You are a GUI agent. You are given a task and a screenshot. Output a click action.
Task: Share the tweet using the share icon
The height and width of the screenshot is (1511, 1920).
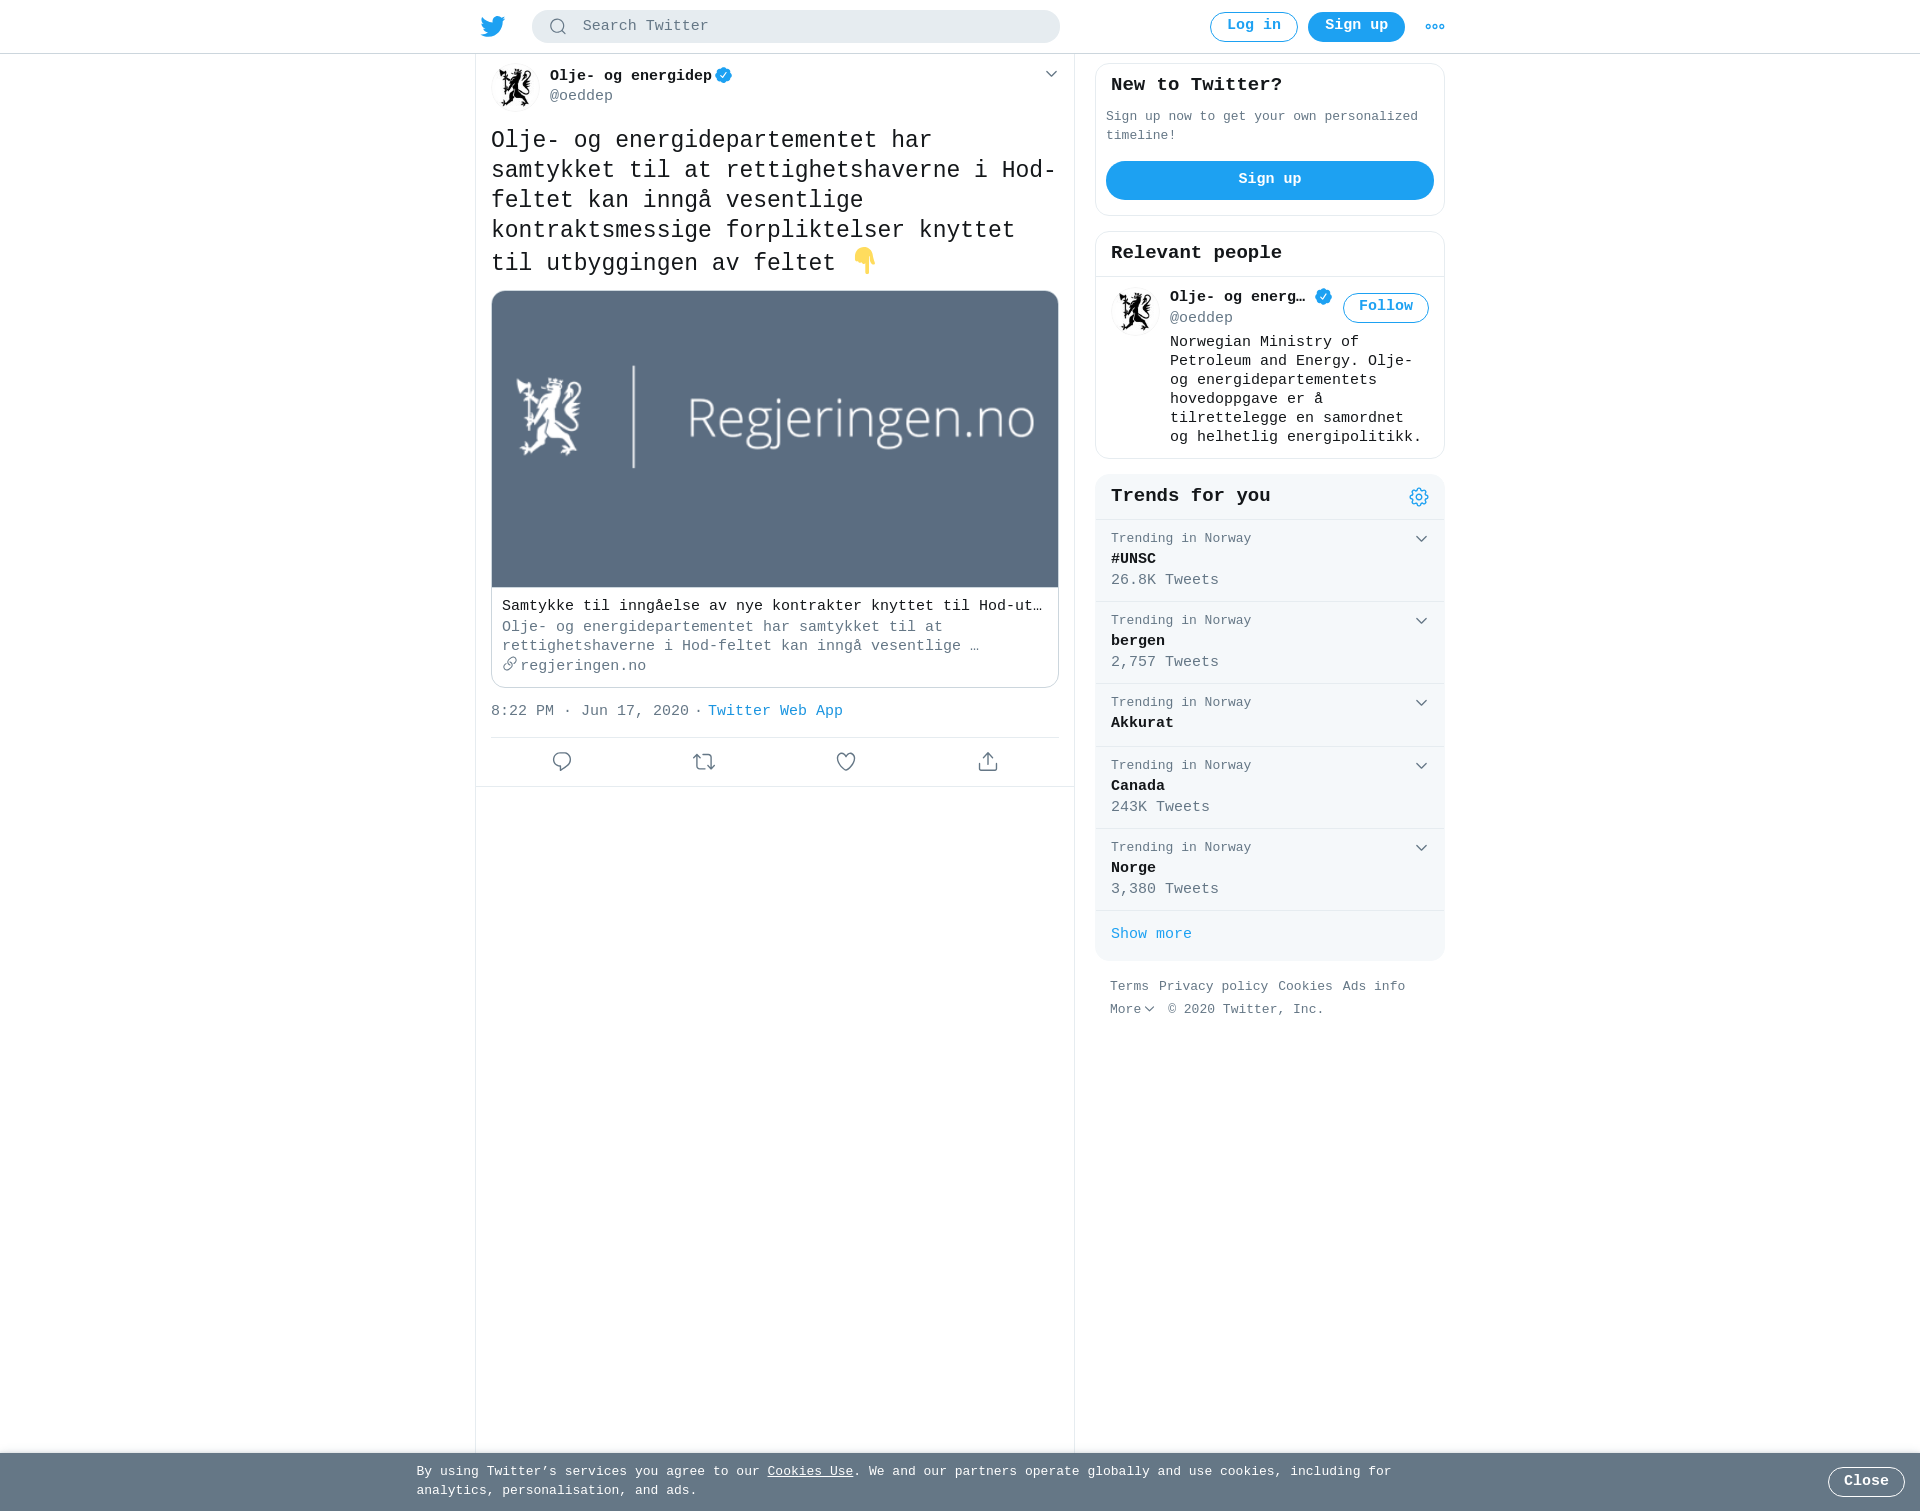pyautogui.click(x=988, y=762)
